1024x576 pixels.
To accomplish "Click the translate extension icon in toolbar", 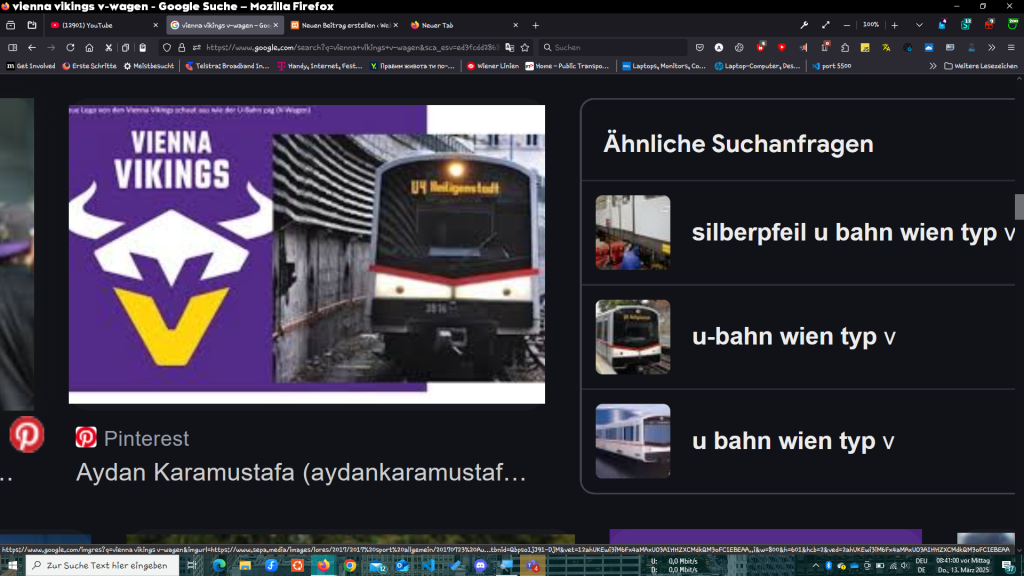I will [x=886, y=48].
